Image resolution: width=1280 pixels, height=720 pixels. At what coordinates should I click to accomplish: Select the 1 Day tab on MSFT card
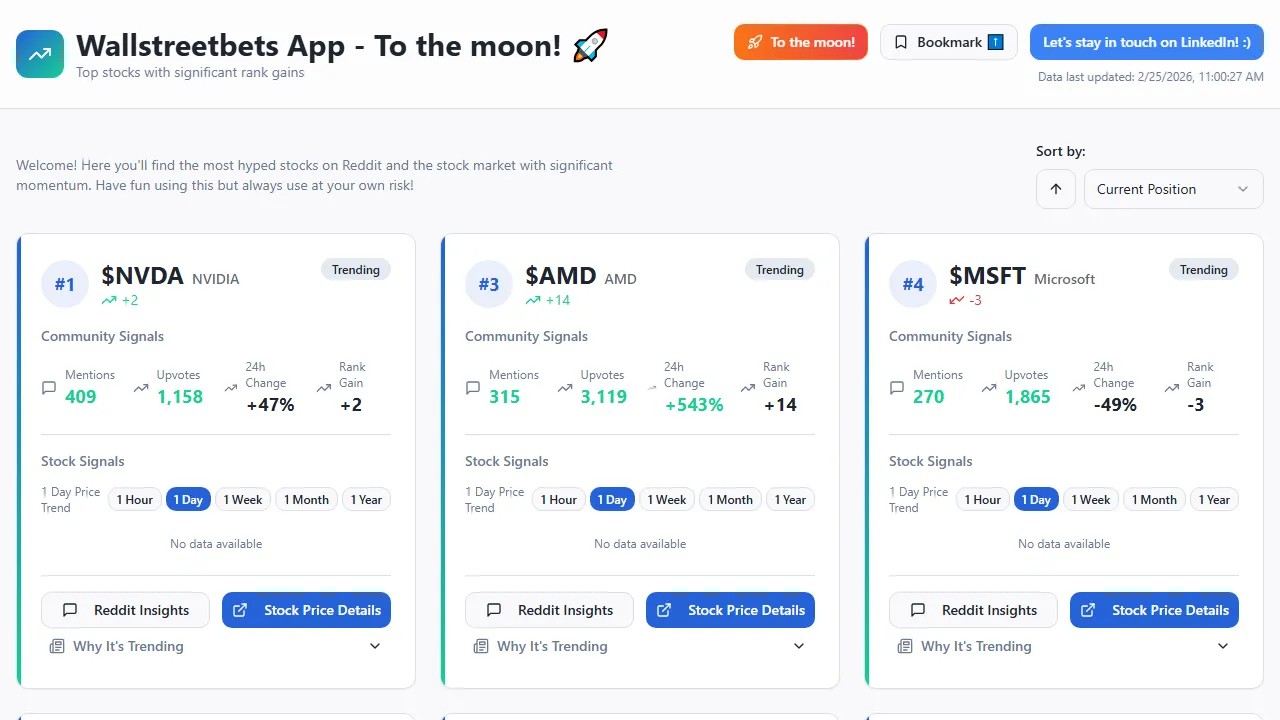(1036, 499)
